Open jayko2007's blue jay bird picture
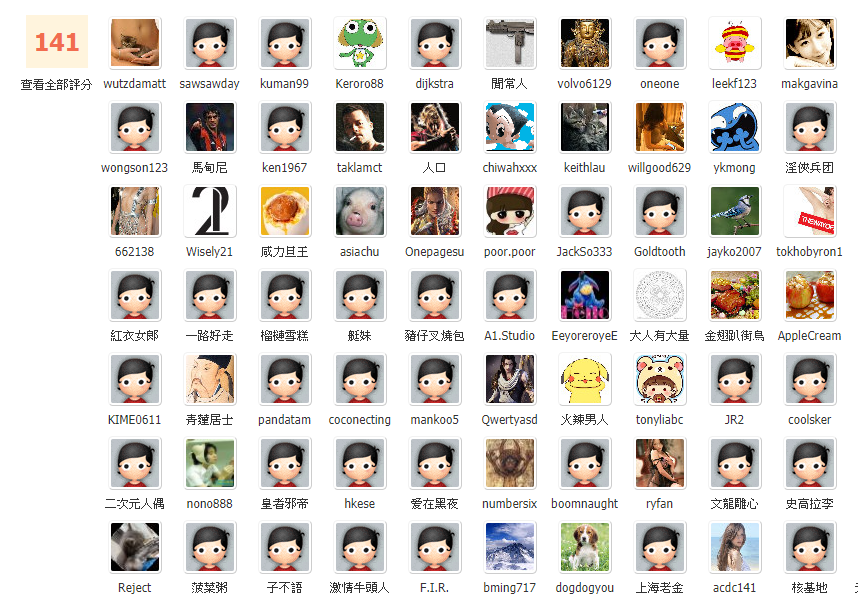This screenshot has height=608, width=858. [735, 211]
